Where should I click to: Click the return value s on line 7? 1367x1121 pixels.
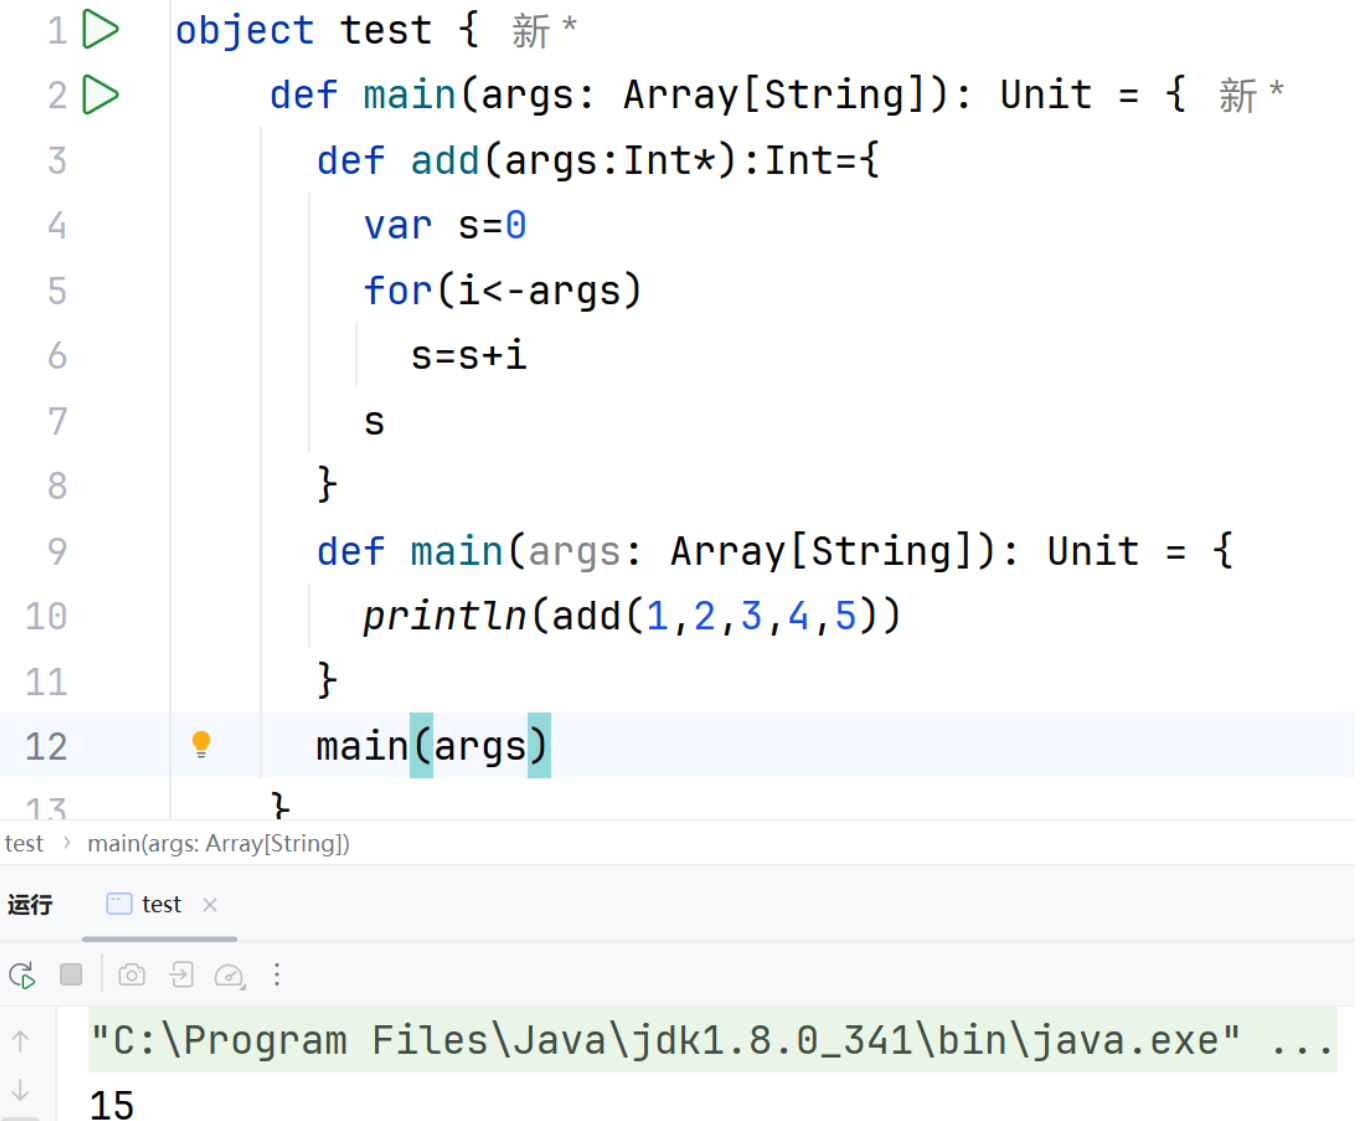(374, 422)
